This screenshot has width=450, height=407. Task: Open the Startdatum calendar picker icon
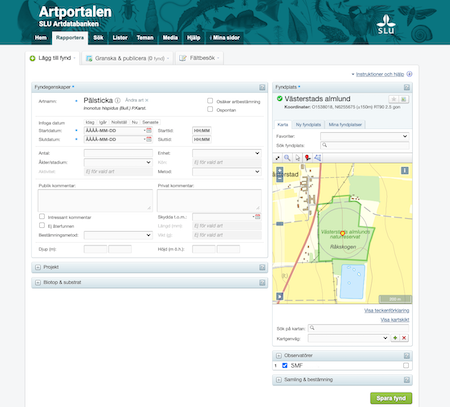coord(149,131)
